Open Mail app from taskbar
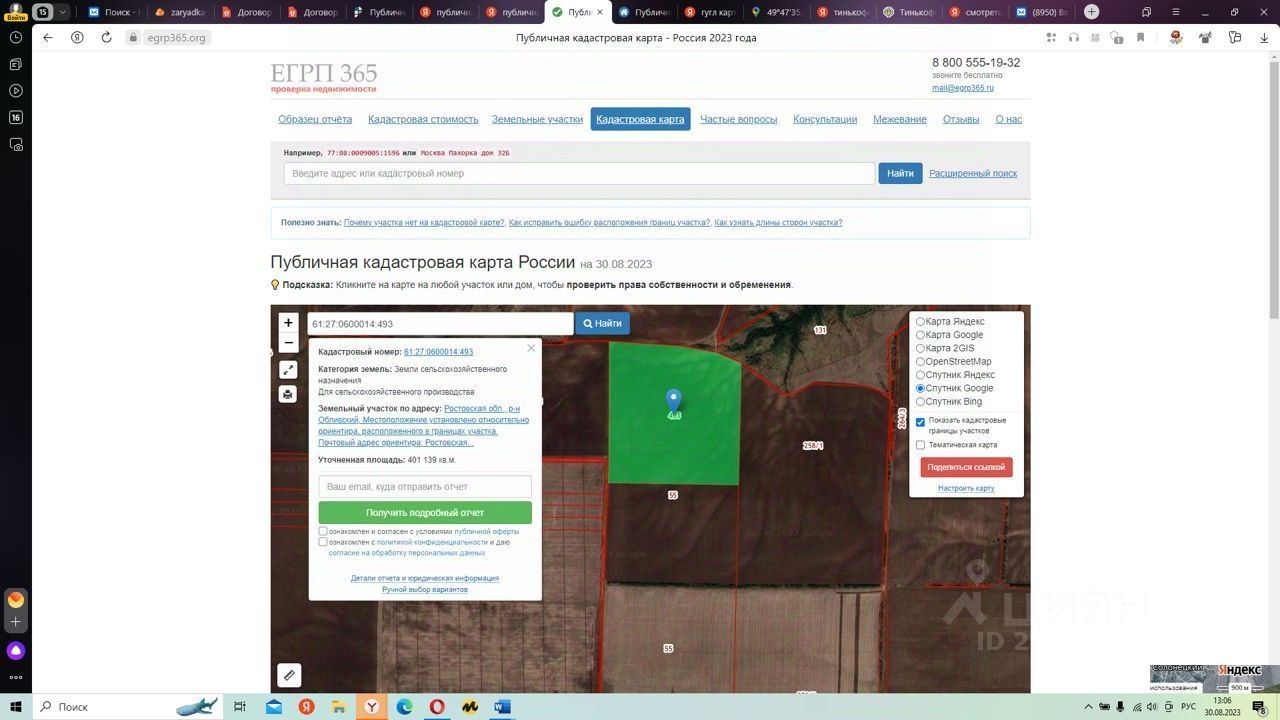The height and width of the screenshot is (720, 1280). [274, 707]
